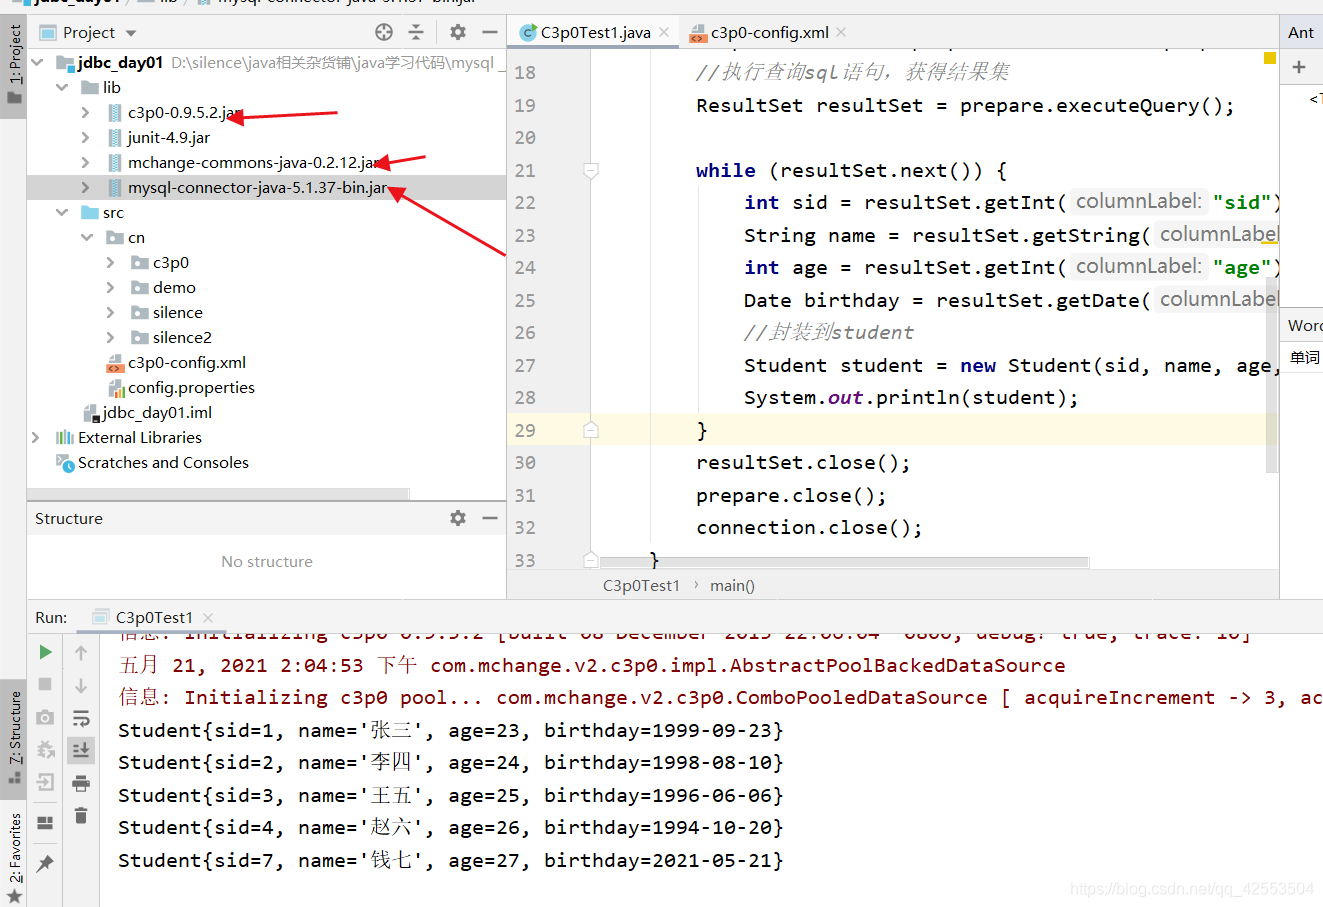This screenshot has width=1323, height=907.
Task: Clear console output with trash icon
Action: pyautogui.click(x=81, y=816)
